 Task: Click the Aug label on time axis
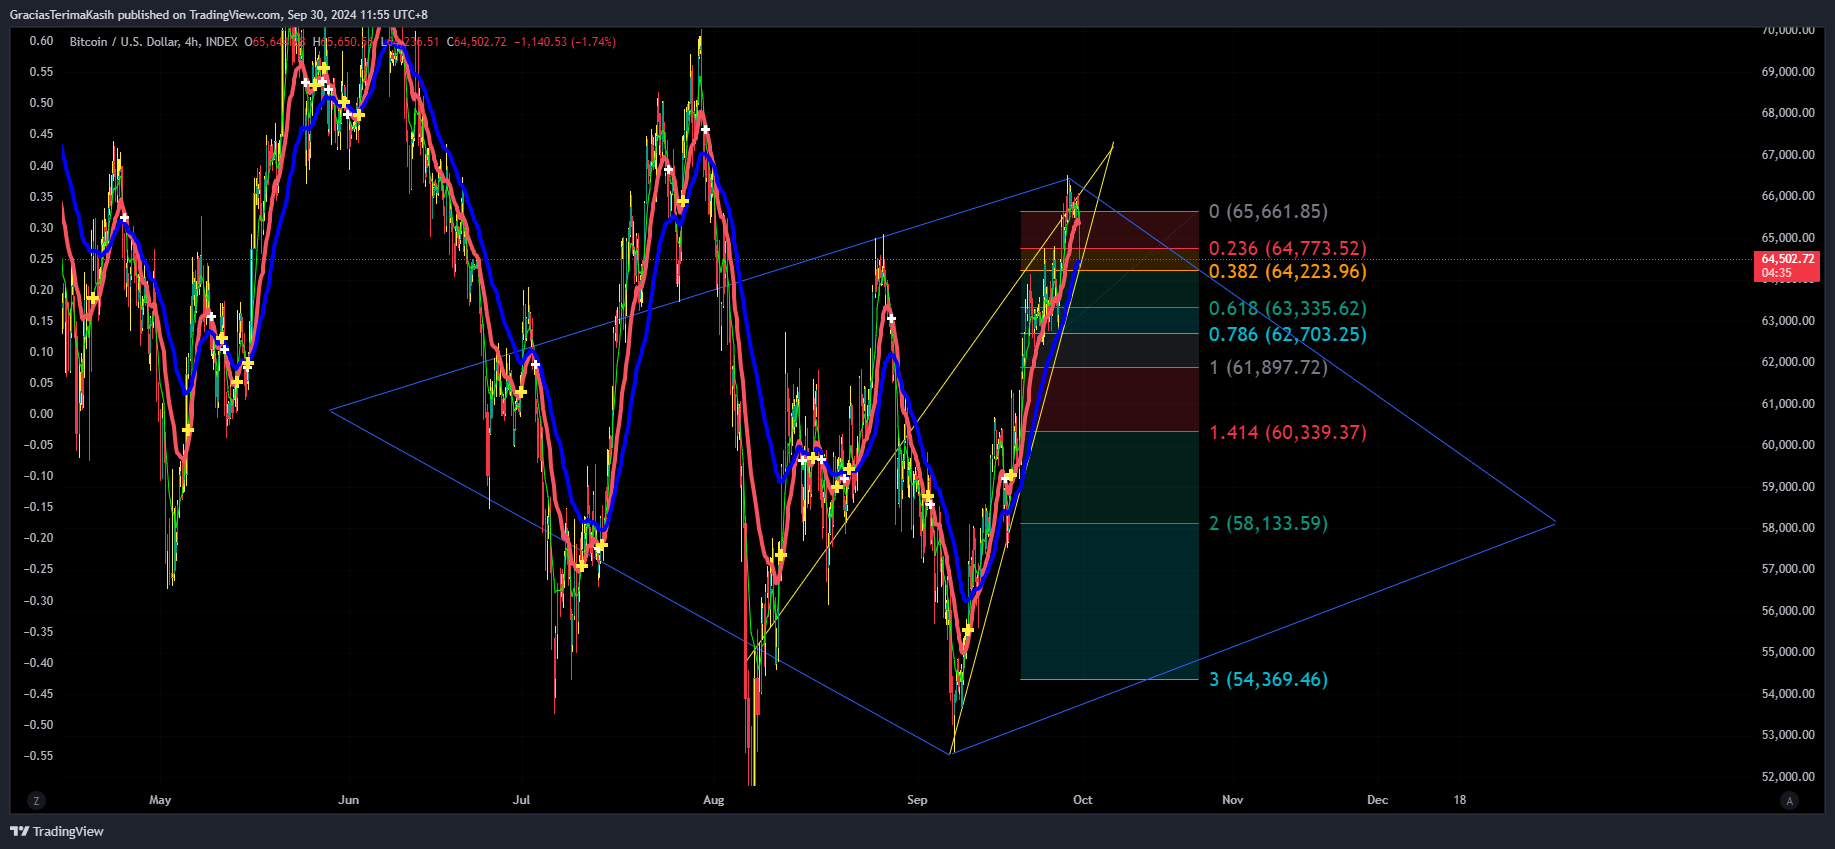click(713, 800)
